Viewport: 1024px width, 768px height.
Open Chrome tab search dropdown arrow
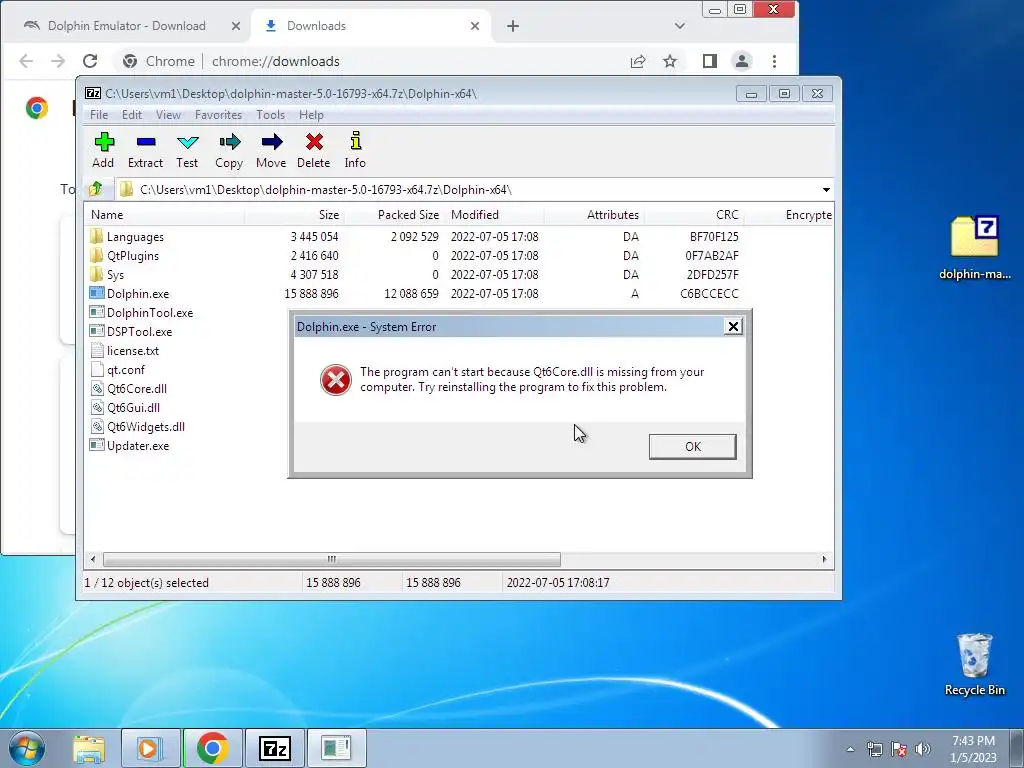click(679, 26)
